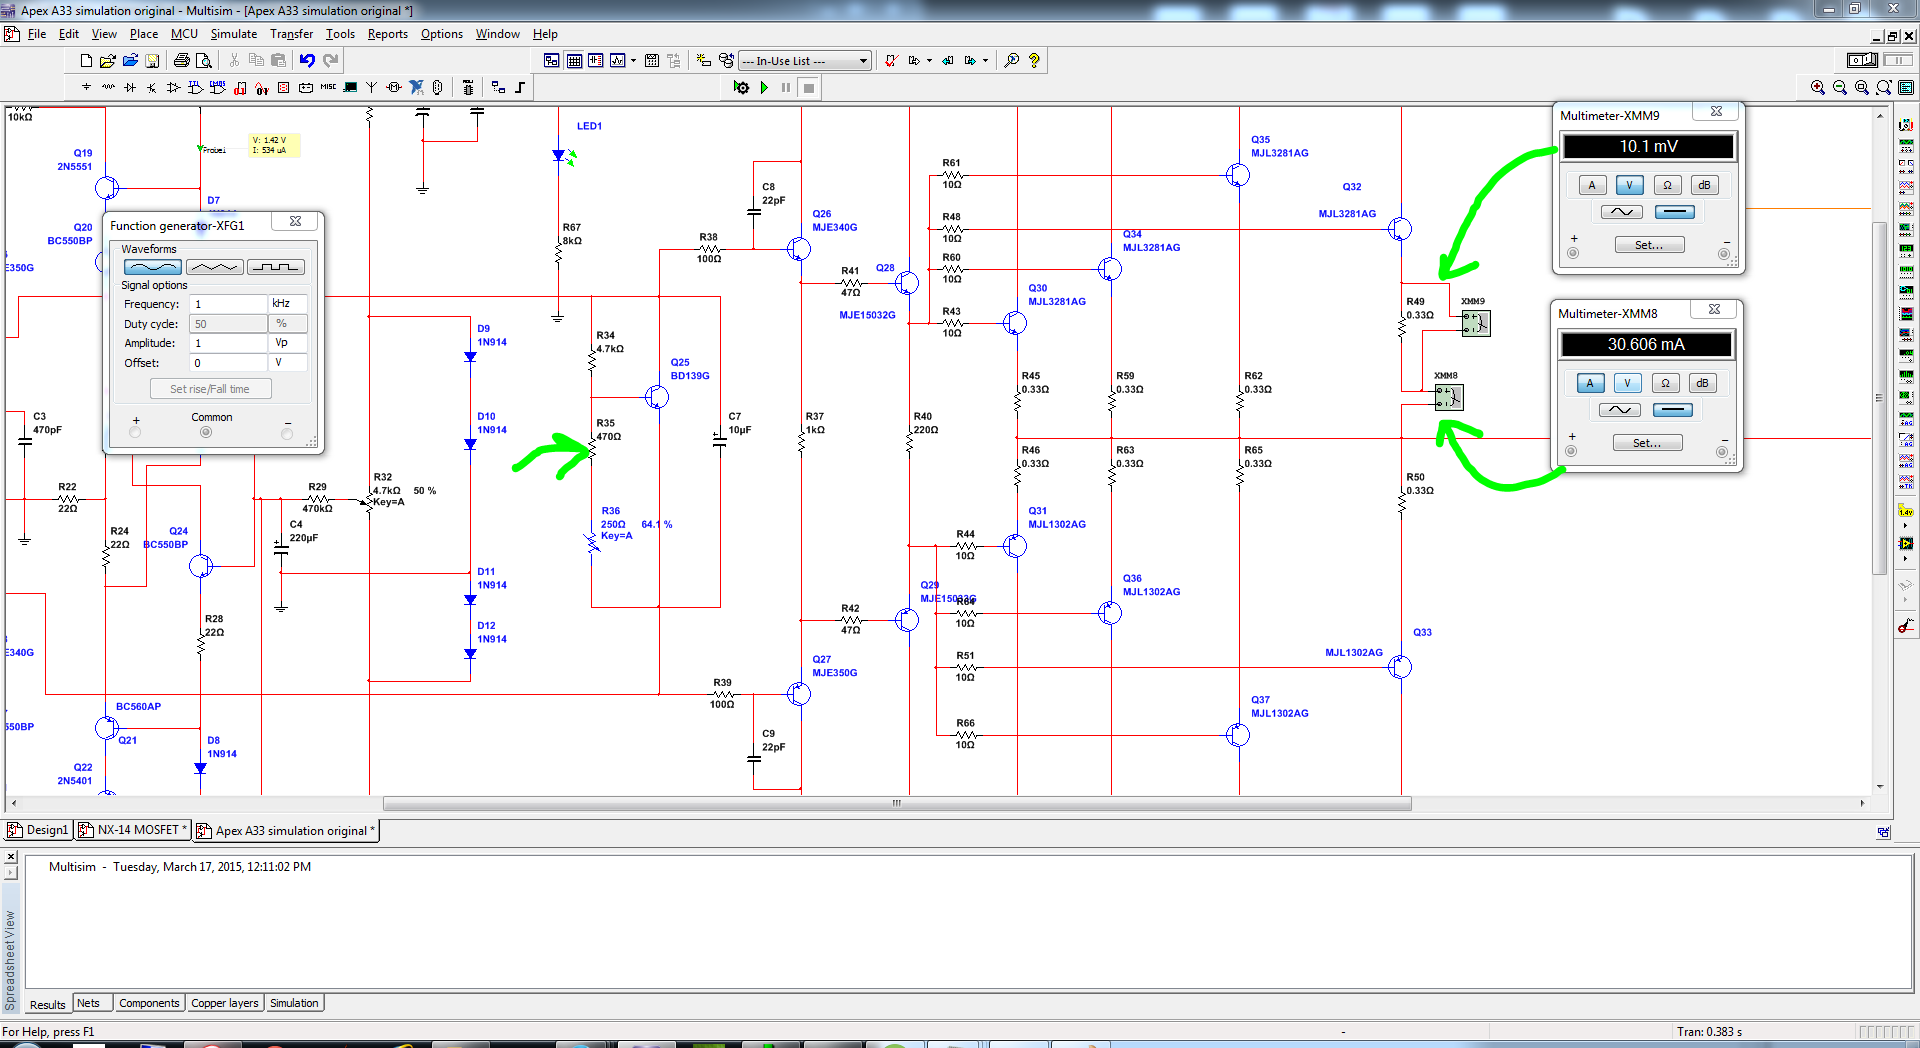Run Electrical Rules Check
Screen dimensions: 1920x1048
tap(890, 61)
